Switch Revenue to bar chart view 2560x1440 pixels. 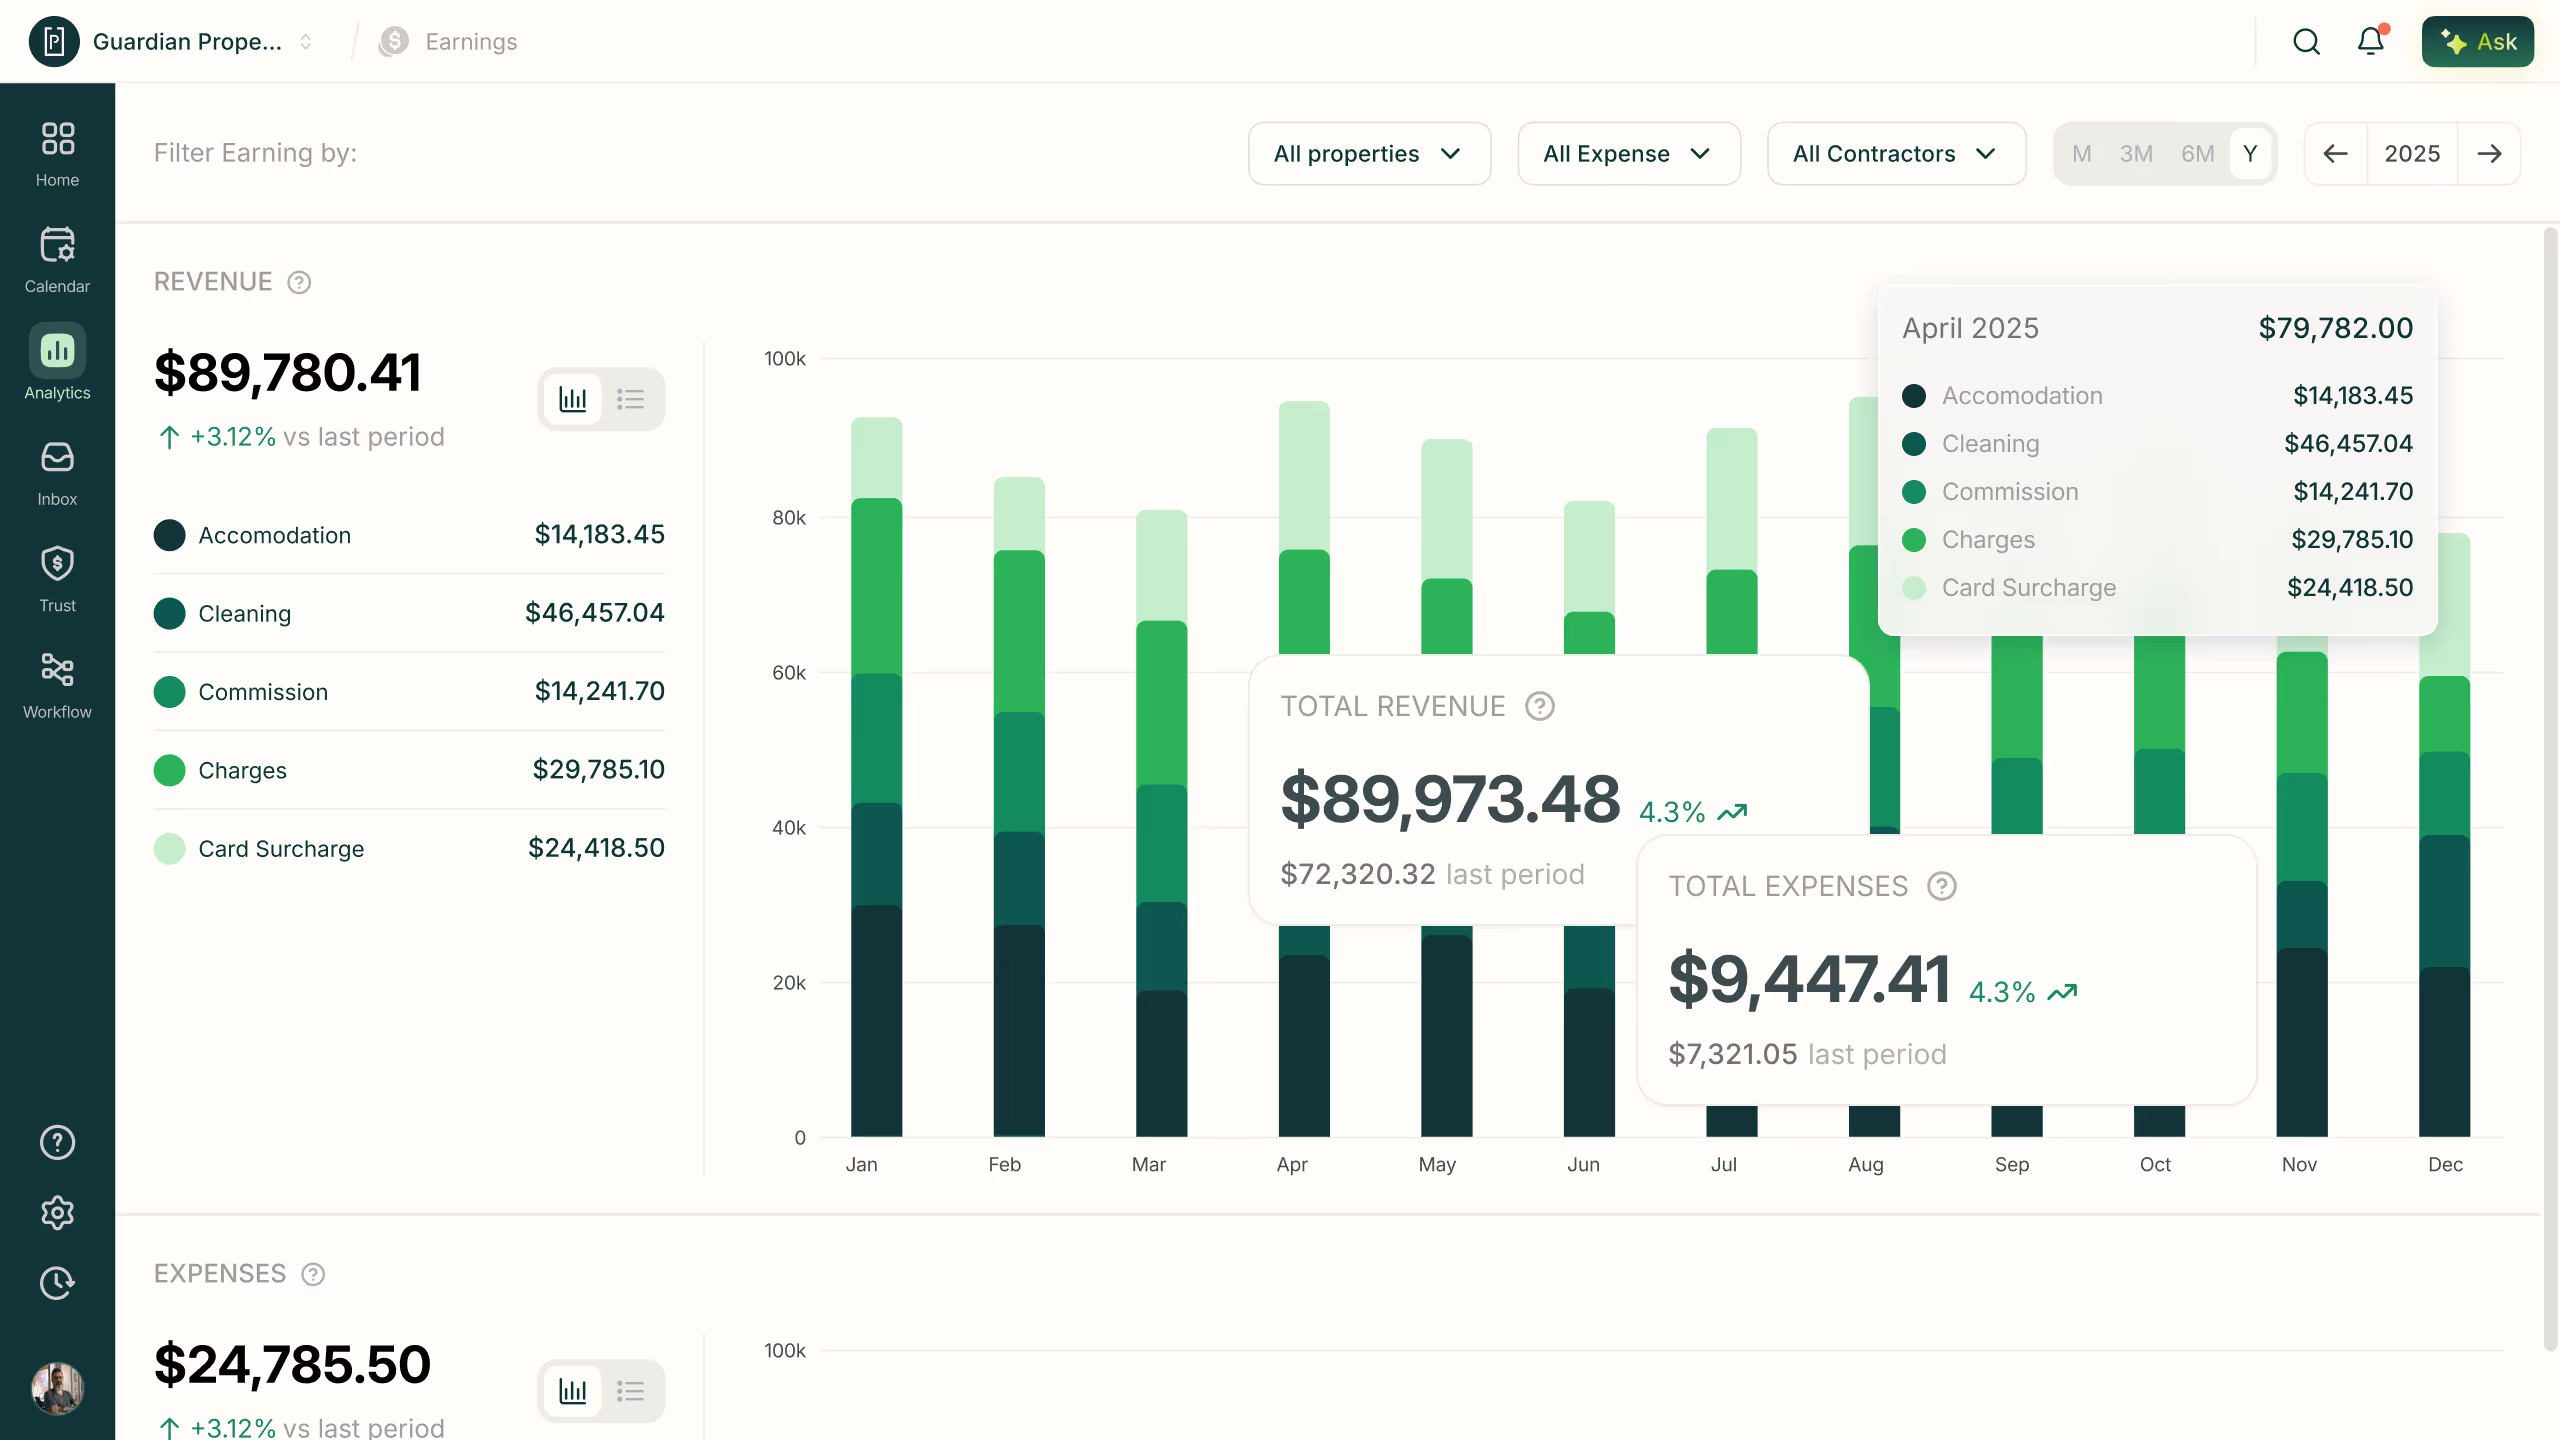point(573,399)
